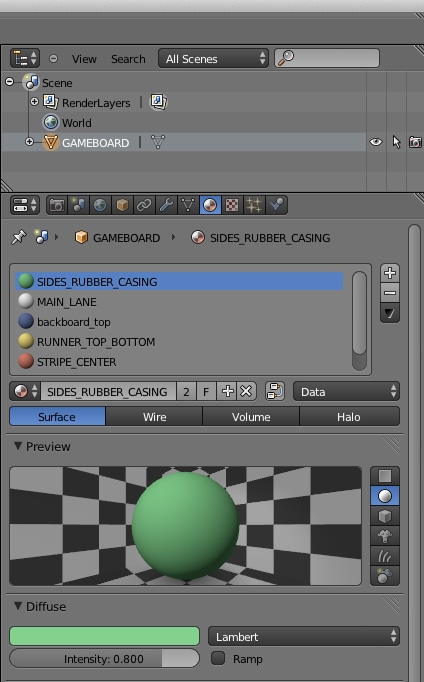Set preview shape to cube

point(385,516)
